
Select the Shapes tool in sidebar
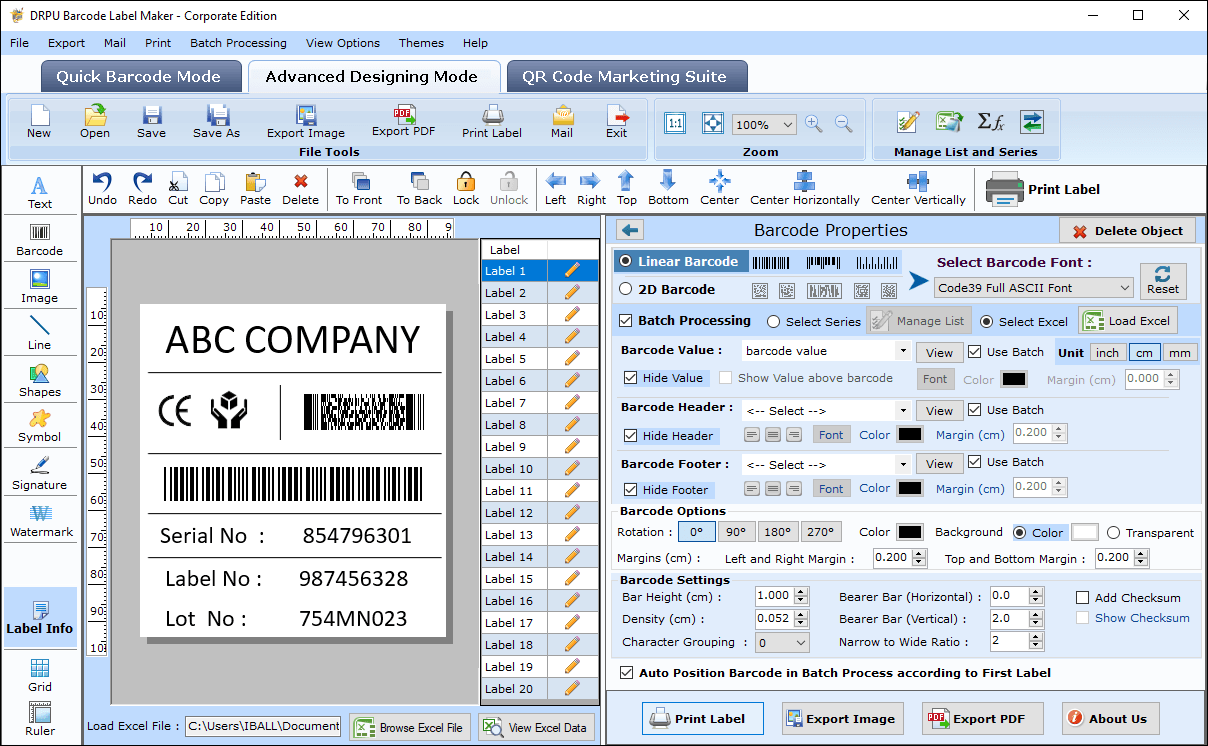40,380
